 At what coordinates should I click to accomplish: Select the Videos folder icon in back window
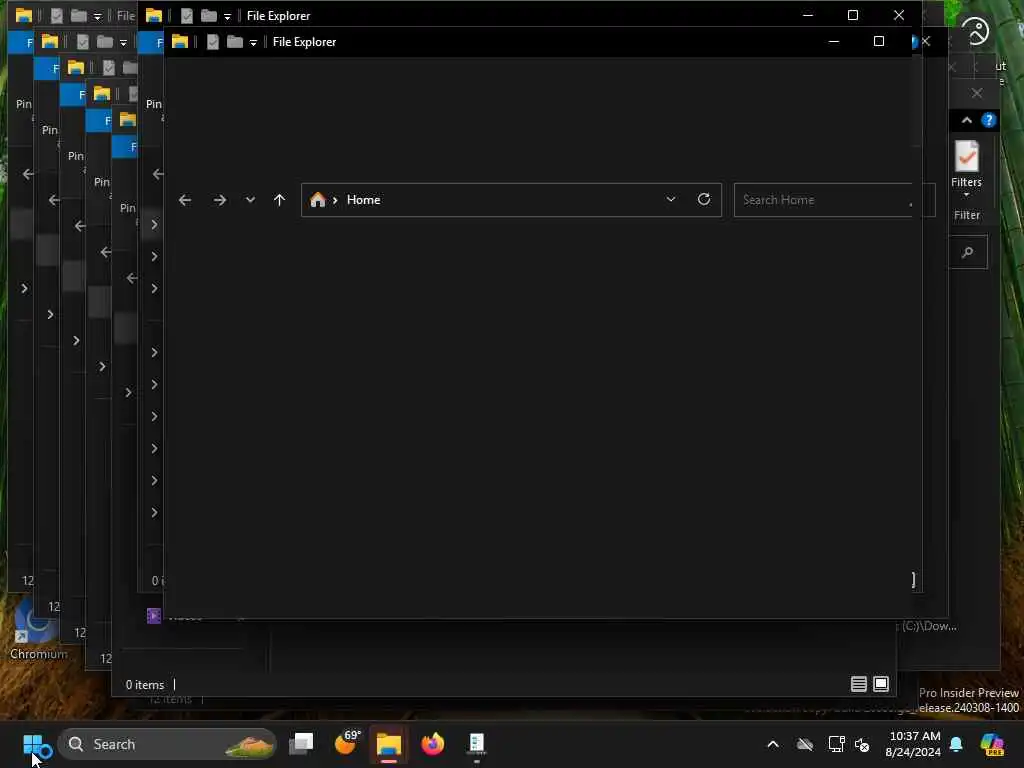coord(153,616)
